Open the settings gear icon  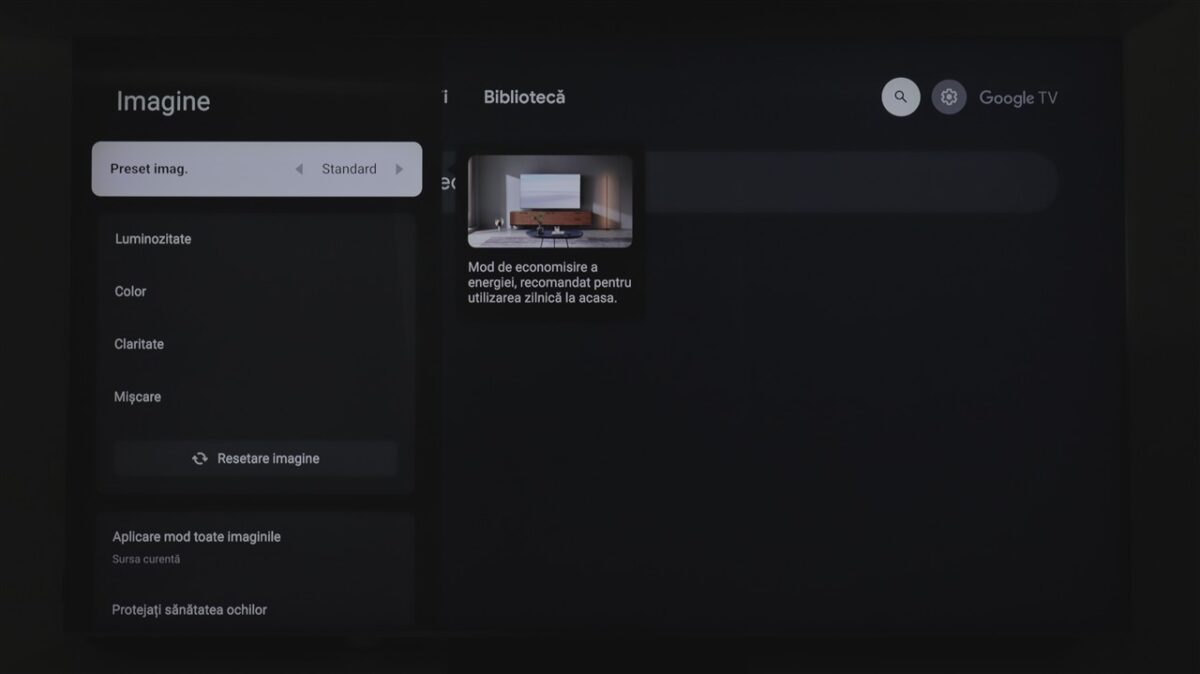click(x=949, y=97)
